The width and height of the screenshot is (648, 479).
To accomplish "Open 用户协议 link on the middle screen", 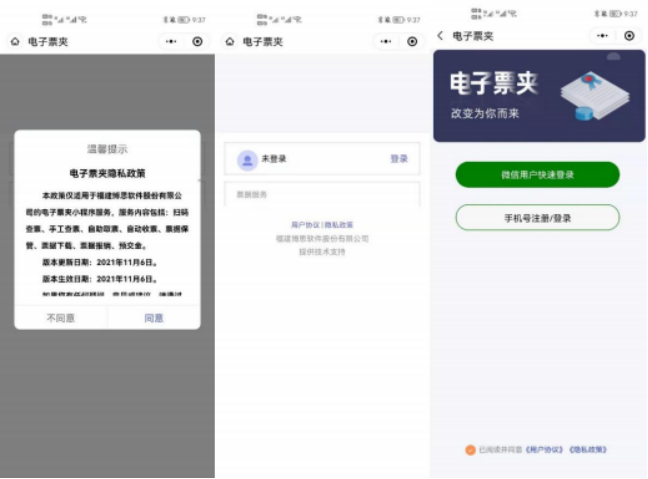I will (304, 225).
